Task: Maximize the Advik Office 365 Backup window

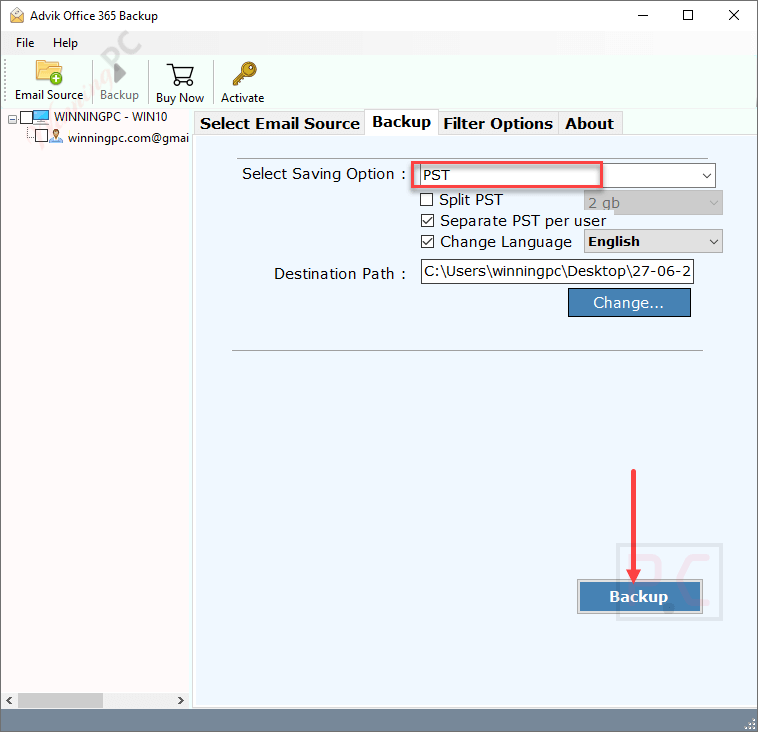Action: click(687, 15)
